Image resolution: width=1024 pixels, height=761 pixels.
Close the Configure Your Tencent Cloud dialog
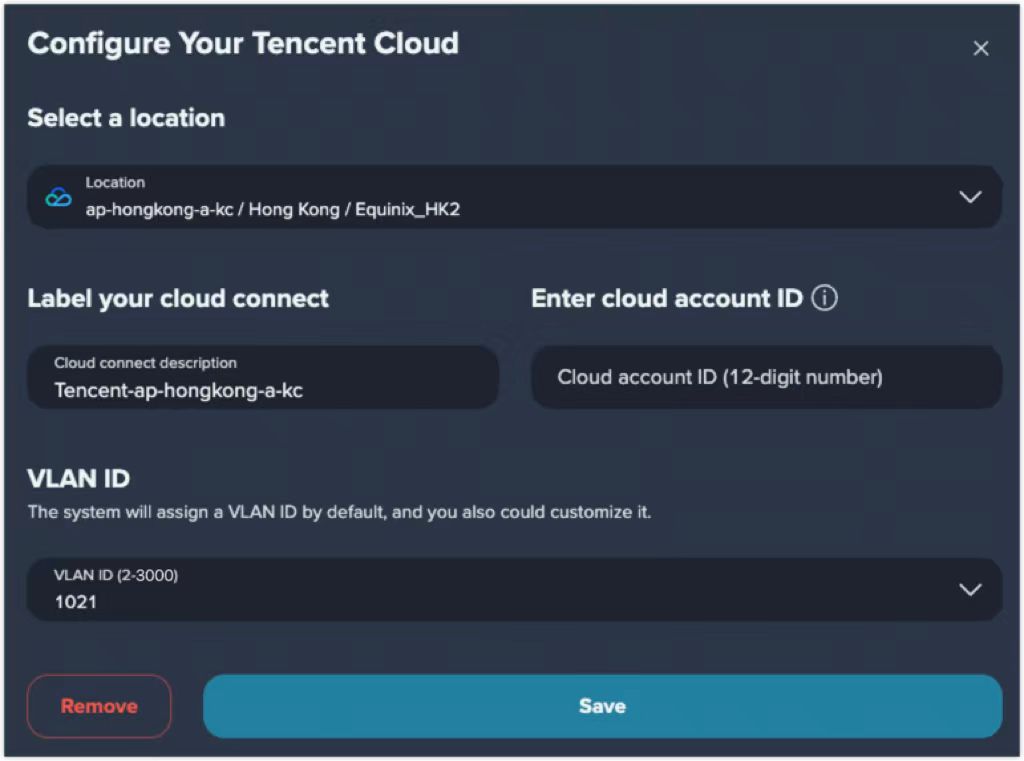point(980,48)
